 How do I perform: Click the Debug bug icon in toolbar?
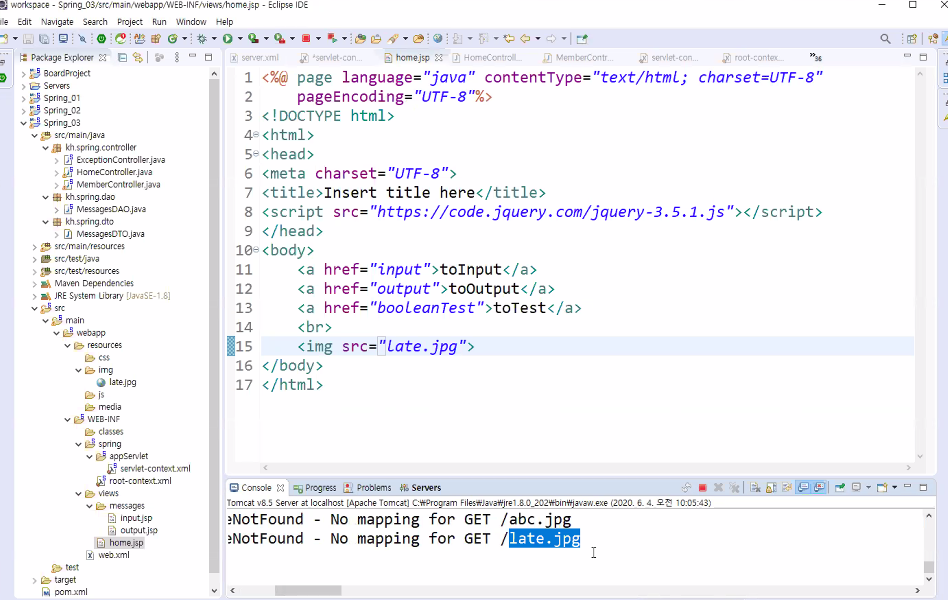click(x=202, y=39)
